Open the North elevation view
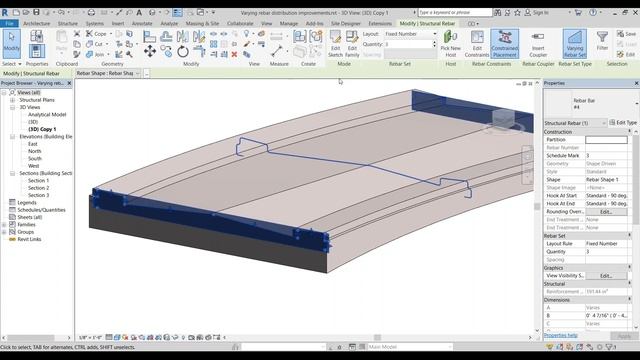This screenshot has height=360, width=640. point(34,151)
